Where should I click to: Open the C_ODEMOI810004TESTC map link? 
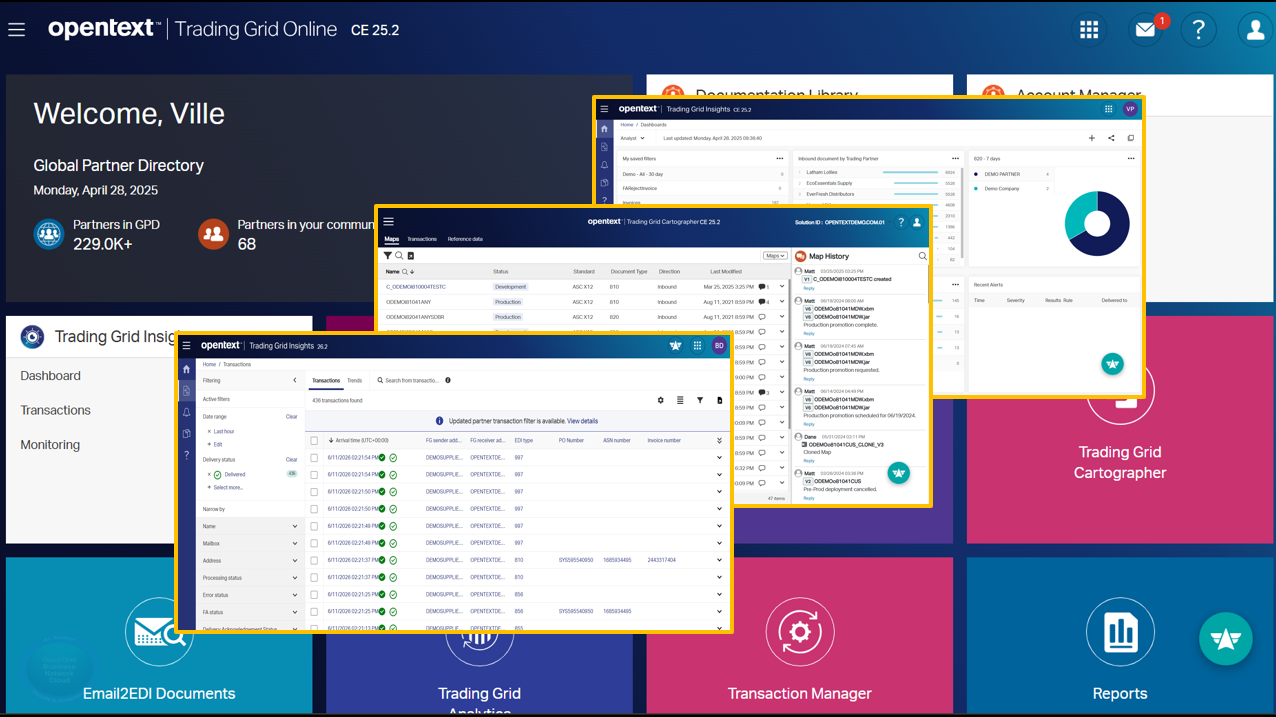tap(416, 287)
